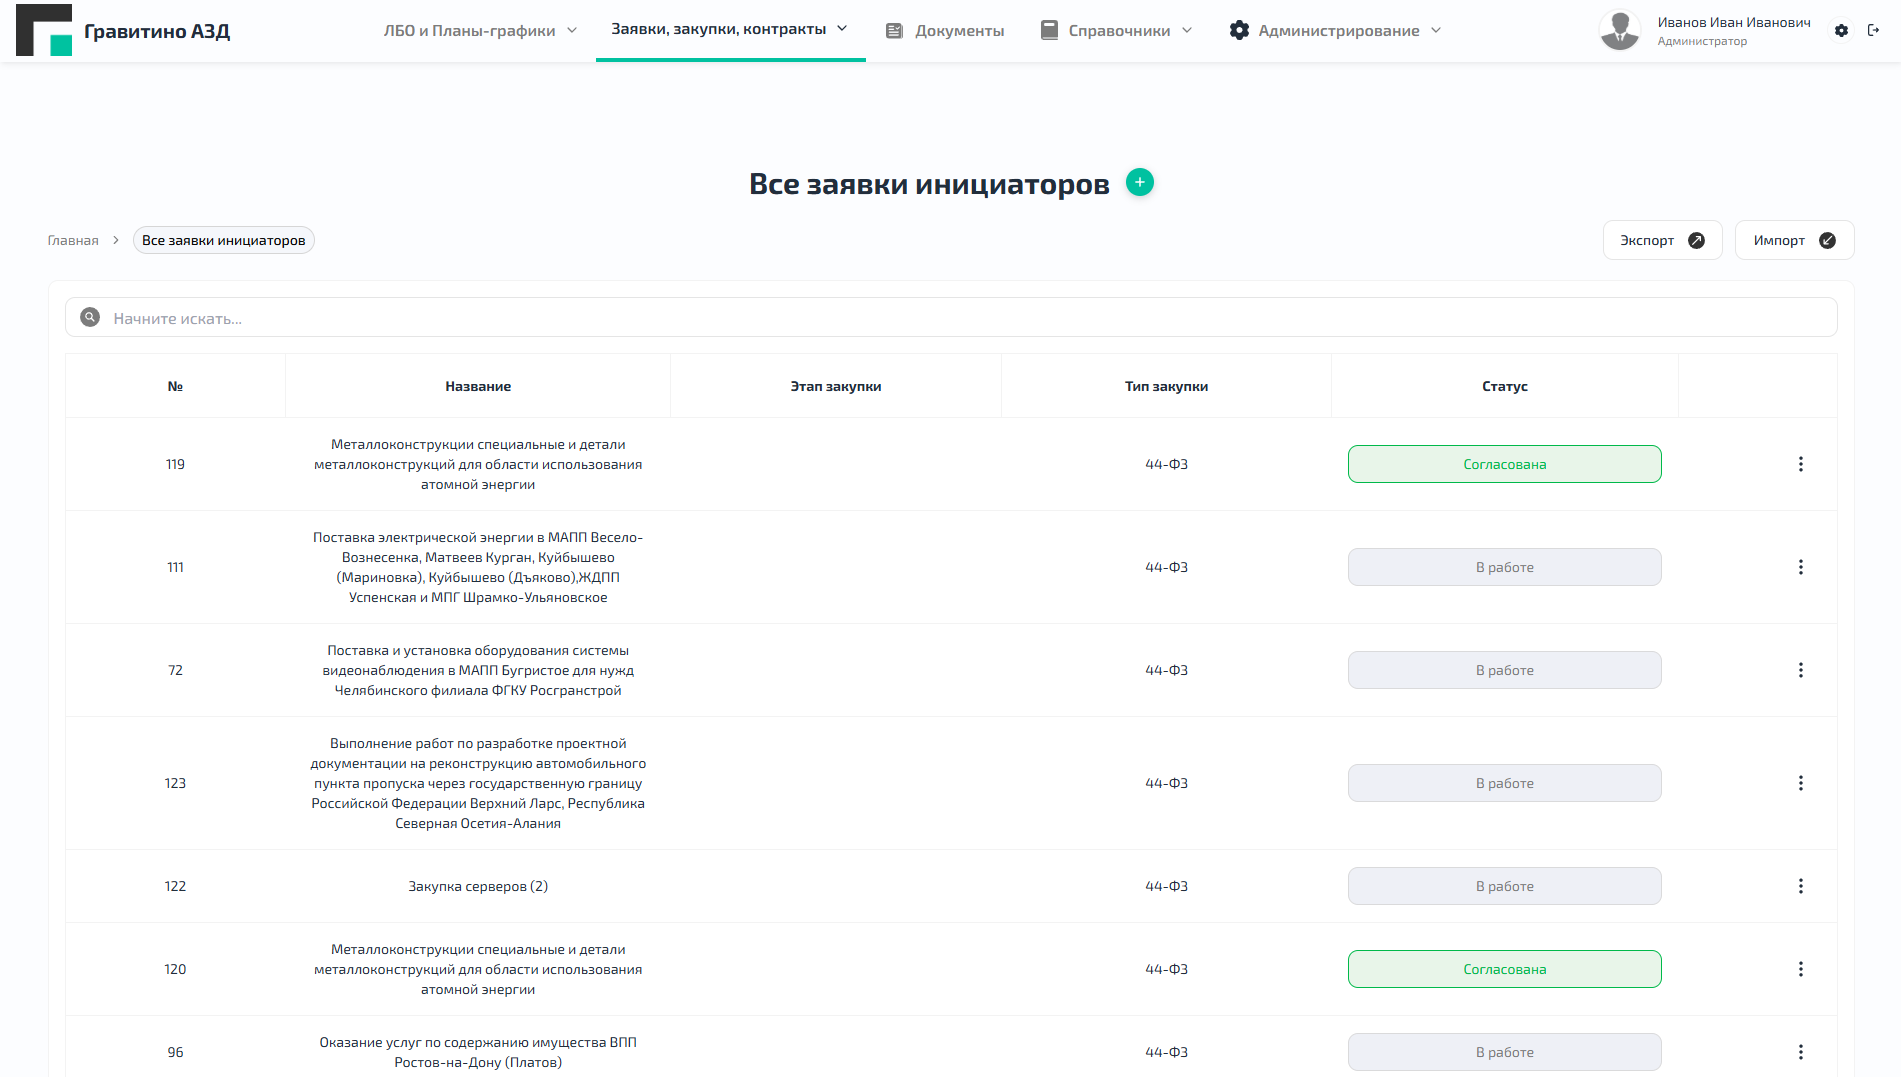The width and height of the screenshot is (1901, 1077).
Task: Click the Справочники book icon in navigation
Action: (x=1049, y=30)
